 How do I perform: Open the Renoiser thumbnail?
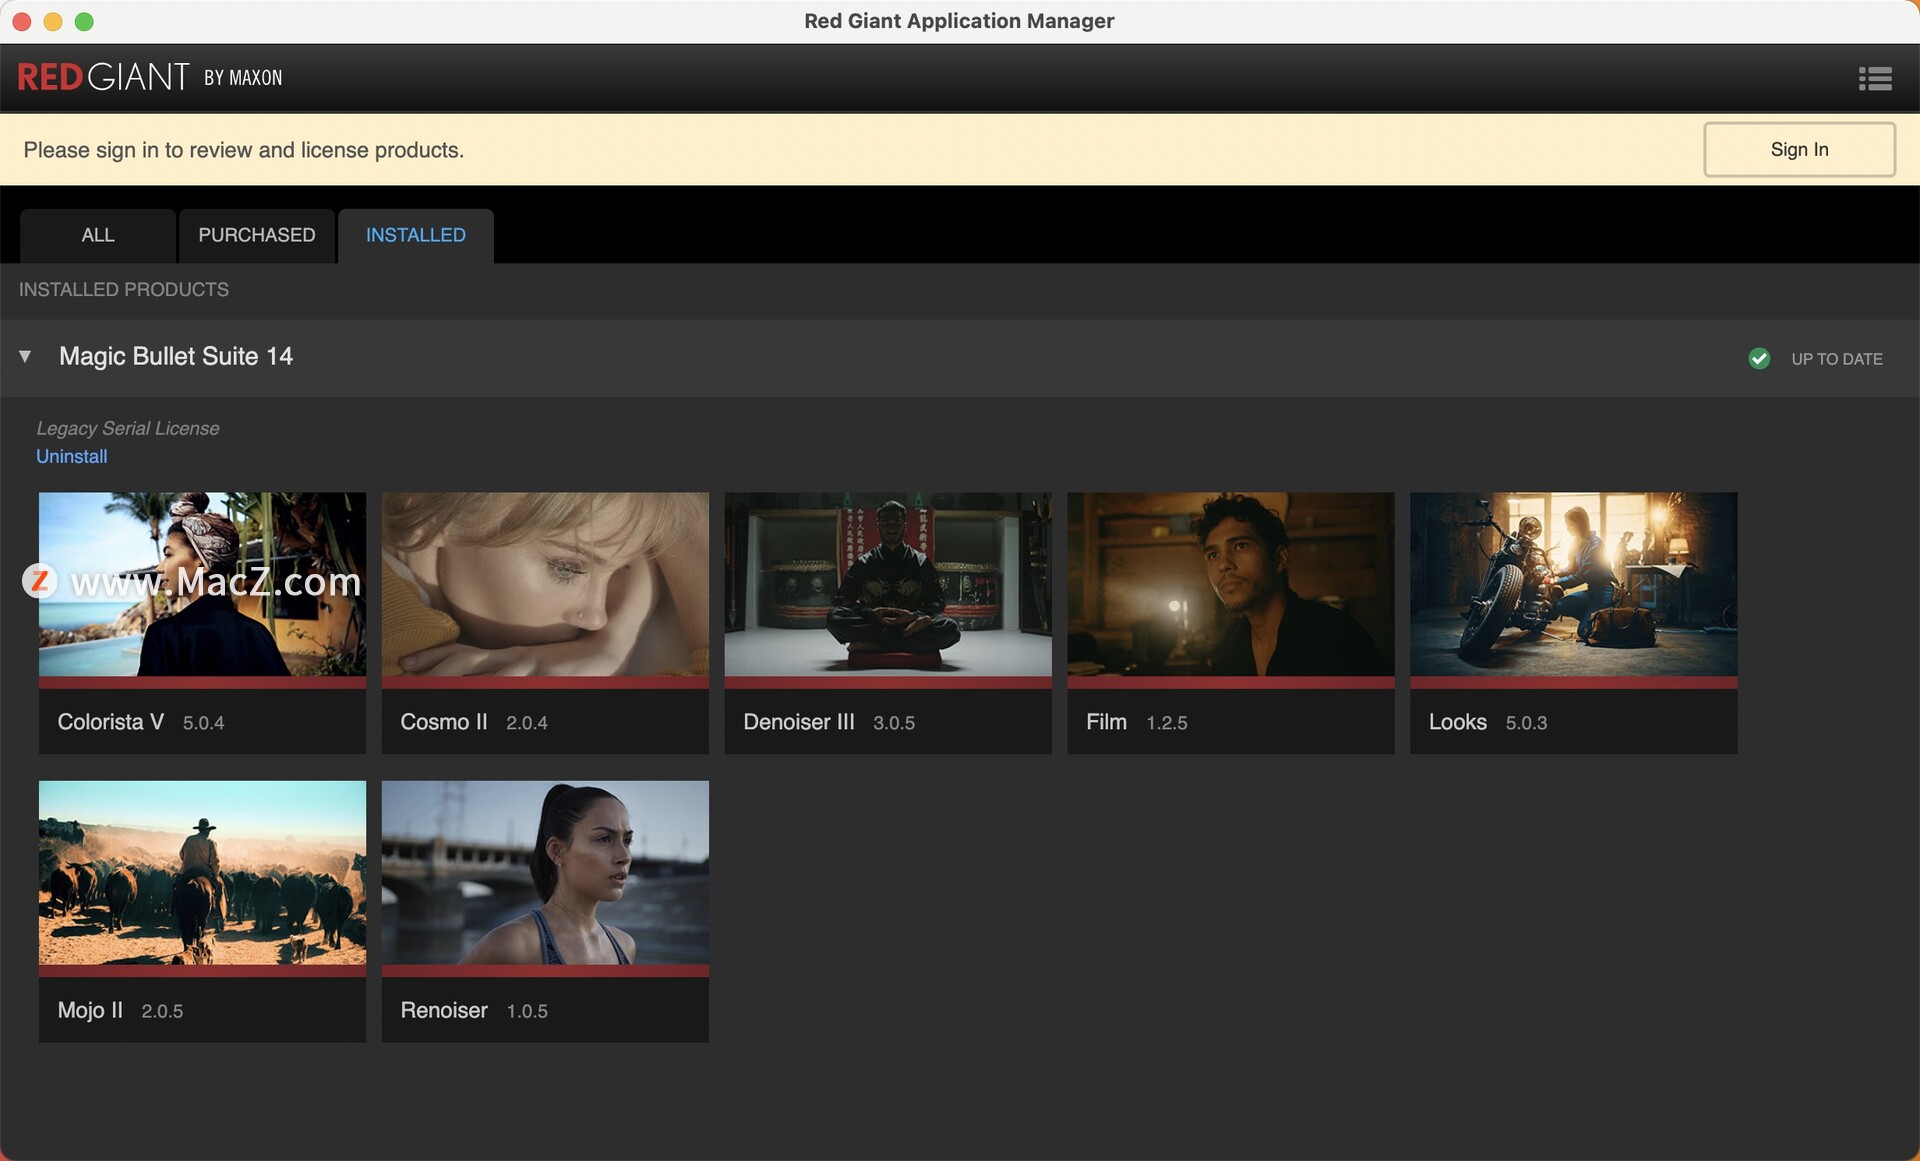click(545, 873)
